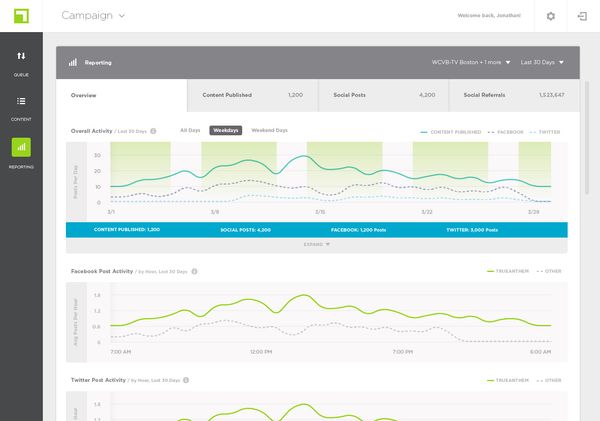The image size is (600, 421).
Task: Open the Content list icon in sidebar
Action: [21, 101]
